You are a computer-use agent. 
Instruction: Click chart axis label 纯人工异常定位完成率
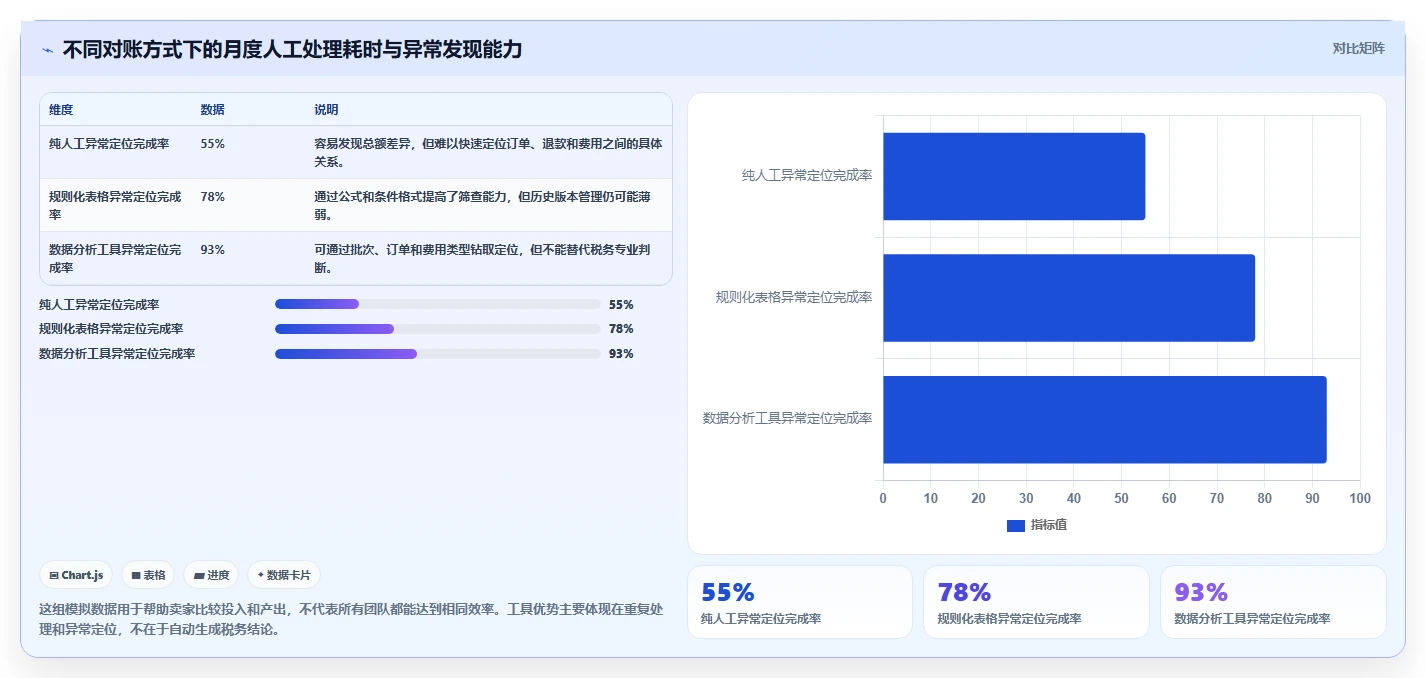coord(807,175)
